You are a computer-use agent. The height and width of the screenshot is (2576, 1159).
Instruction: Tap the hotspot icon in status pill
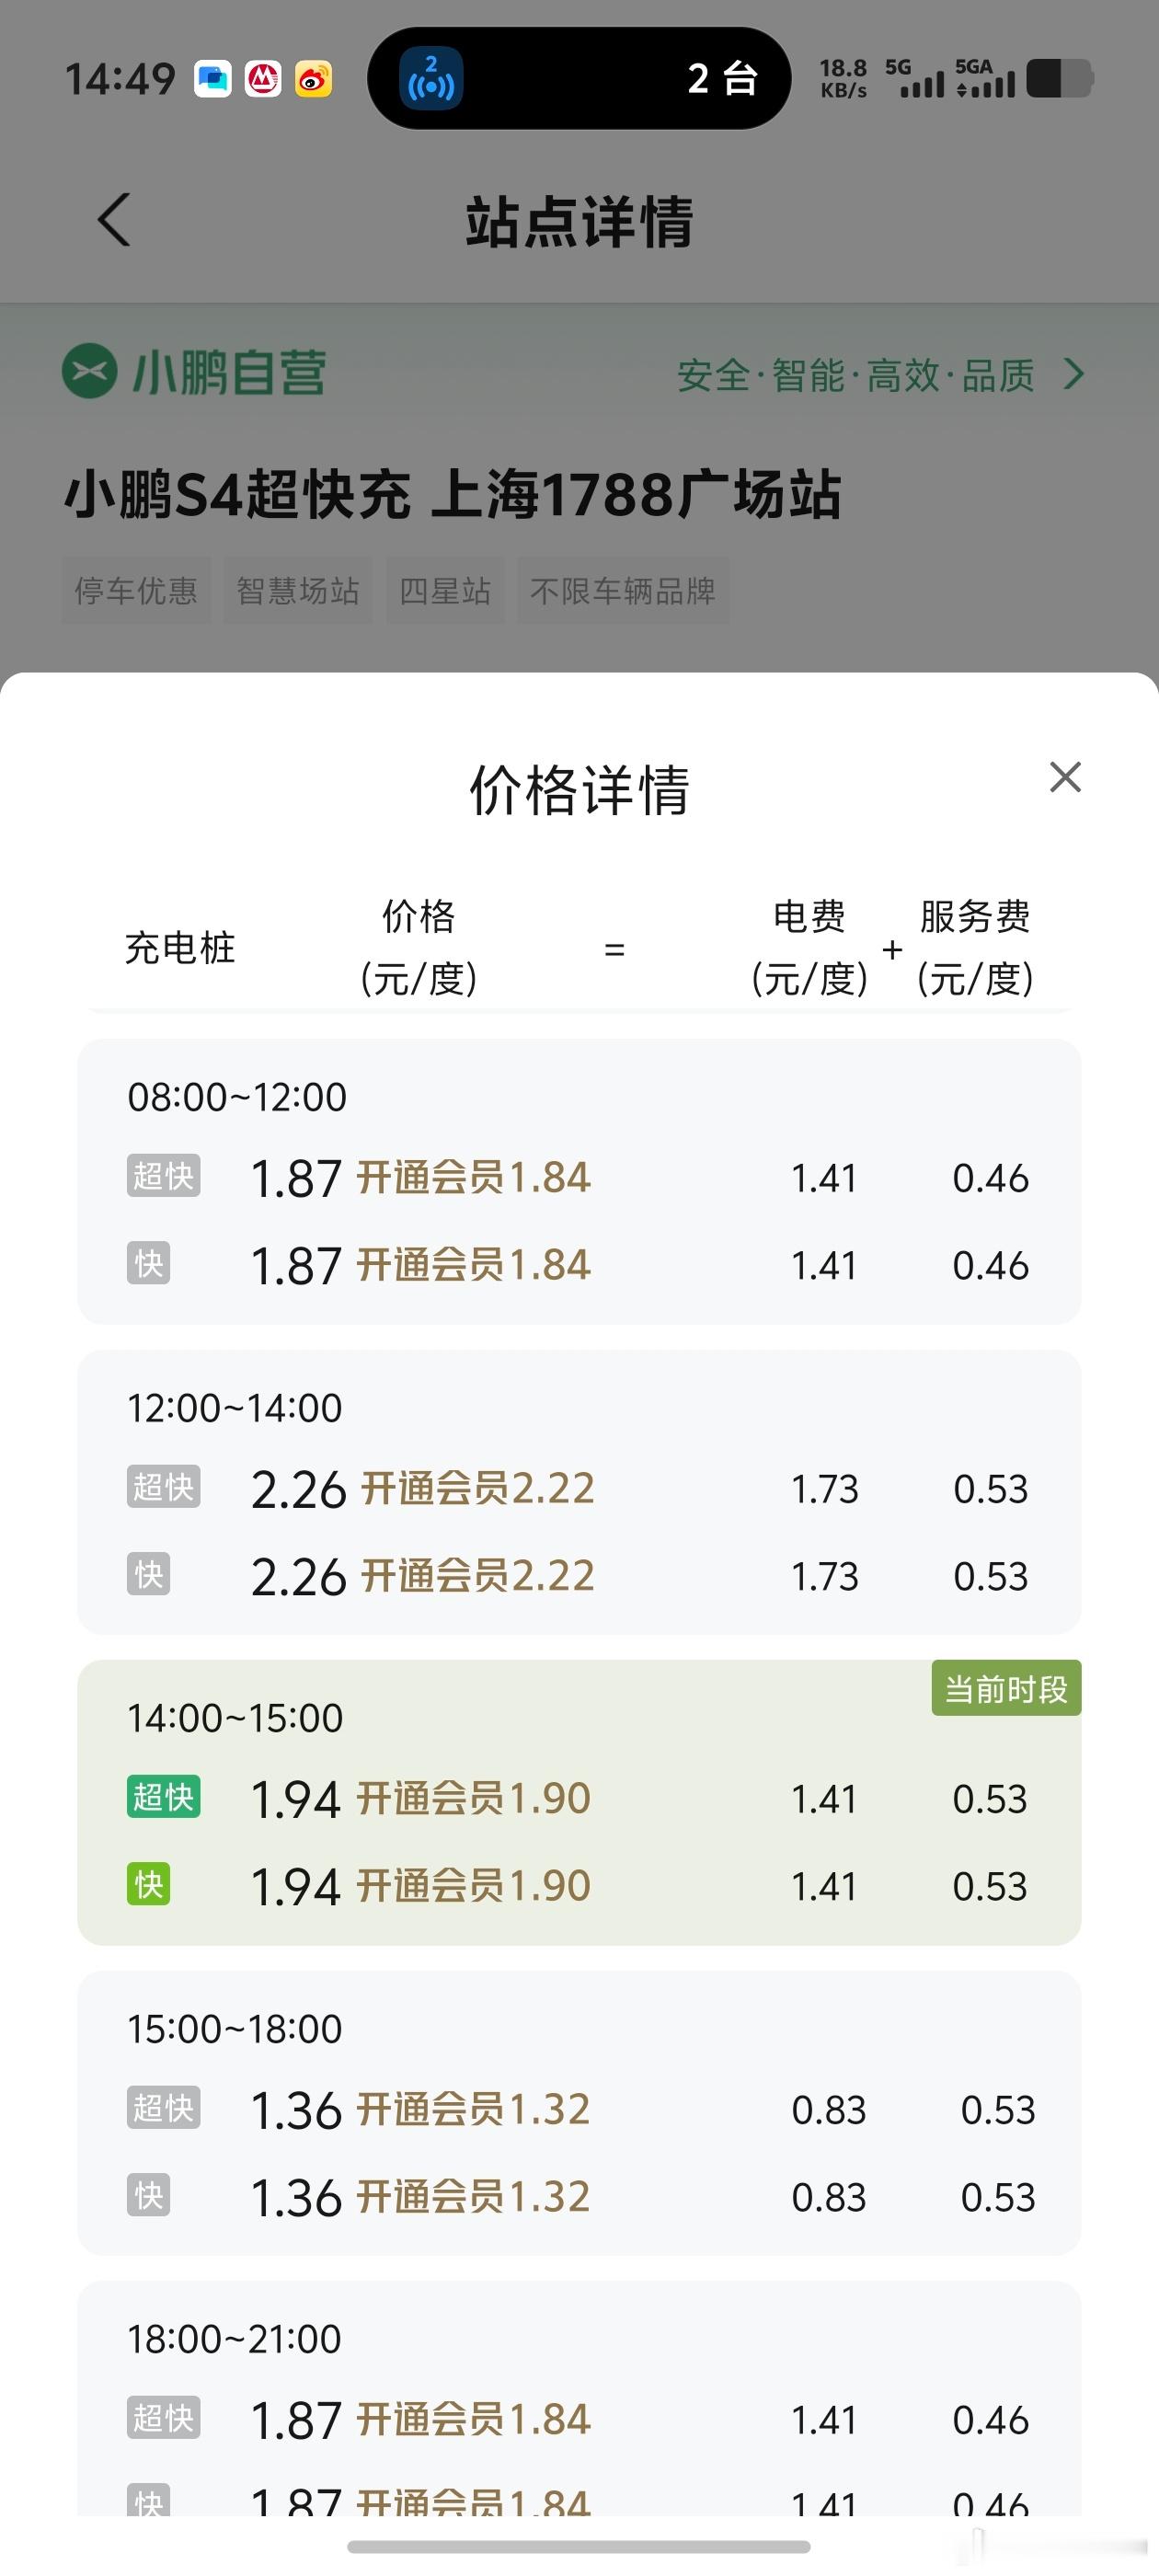click(x=431, y=78)
